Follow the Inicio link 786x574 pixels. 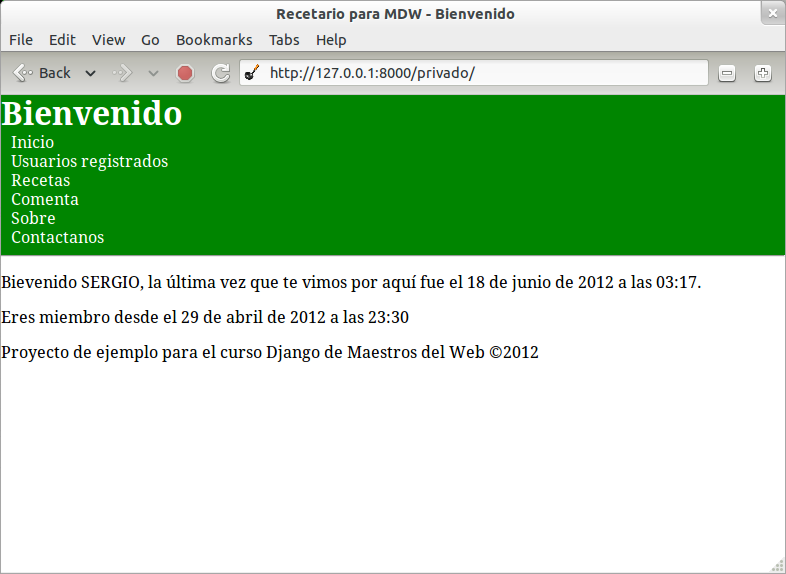(33, 142)
